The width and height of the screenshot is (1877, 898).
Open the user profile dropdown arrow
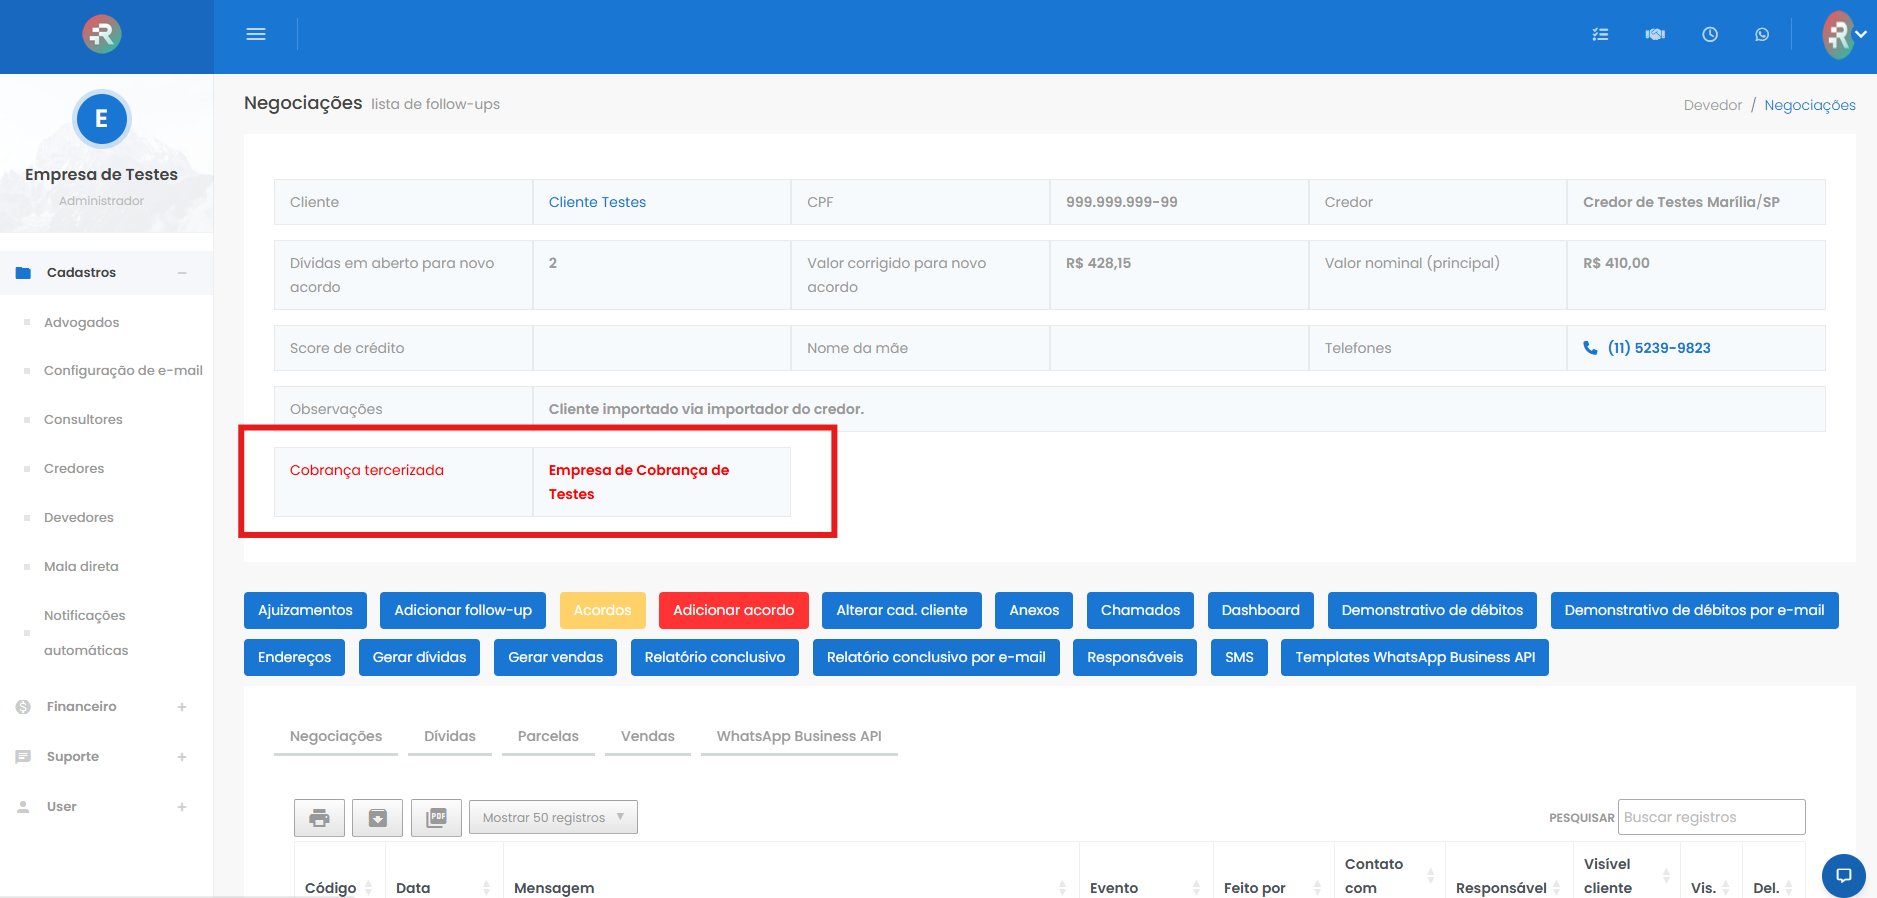[1861, 34]
